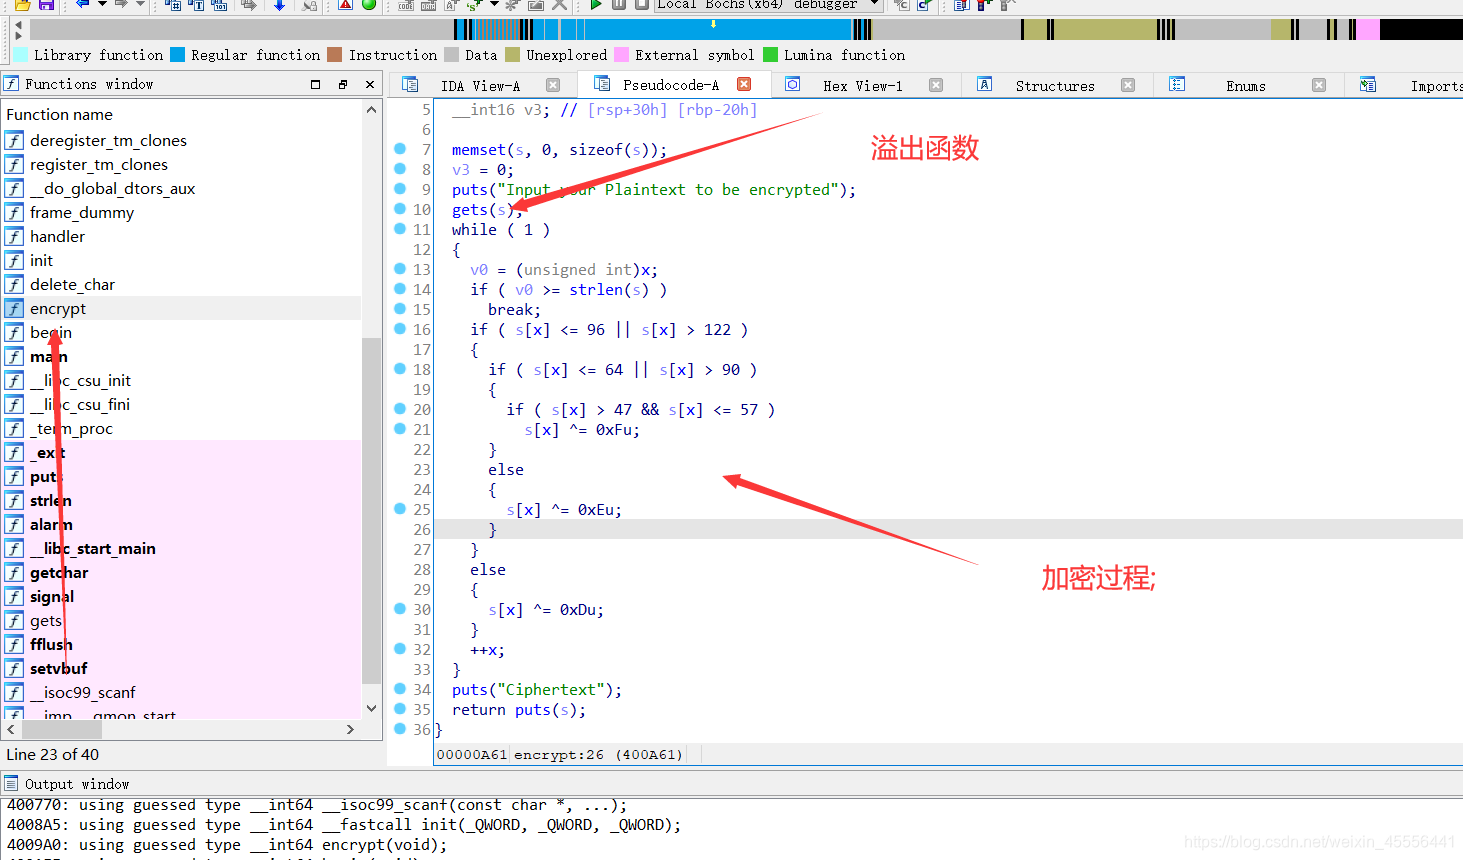Click the Functions window title icon
The image size is (1463, 860).
tap(11, 84)
